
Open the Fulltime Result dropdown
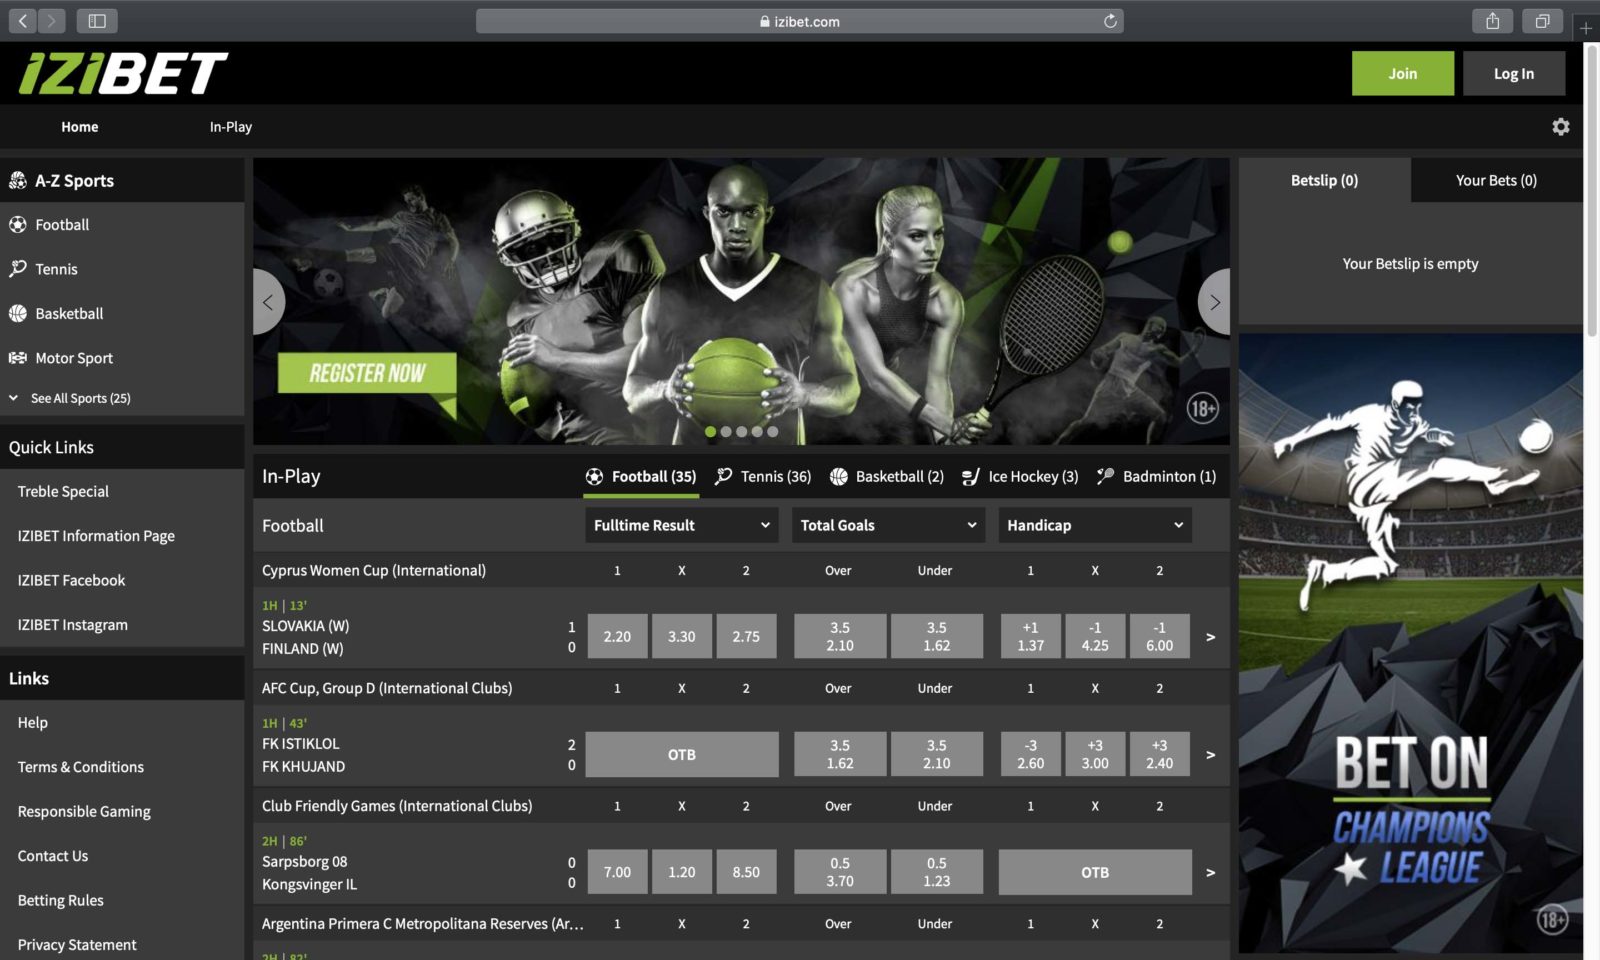pos(680,525)
